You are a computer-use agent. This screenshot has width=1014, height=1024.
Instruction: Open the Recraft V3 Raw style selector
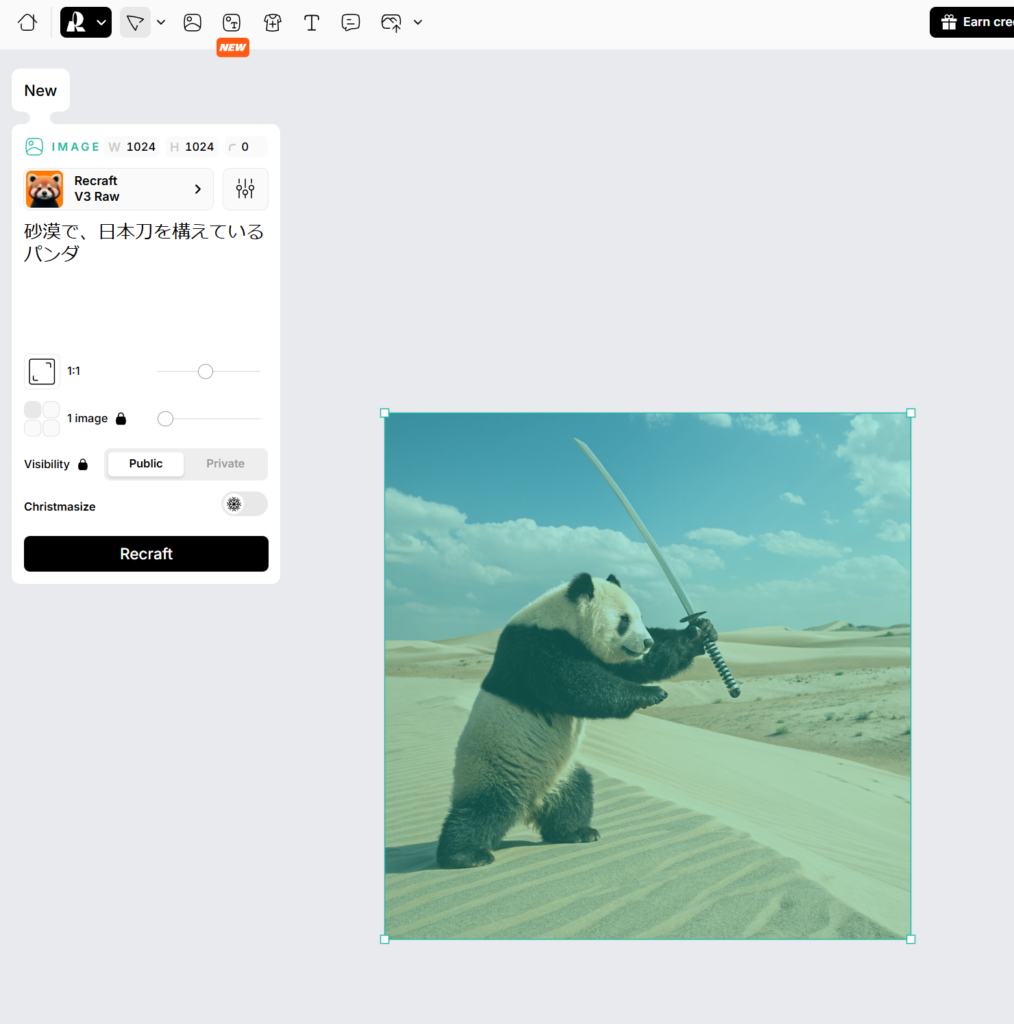[x=119, y=189]
